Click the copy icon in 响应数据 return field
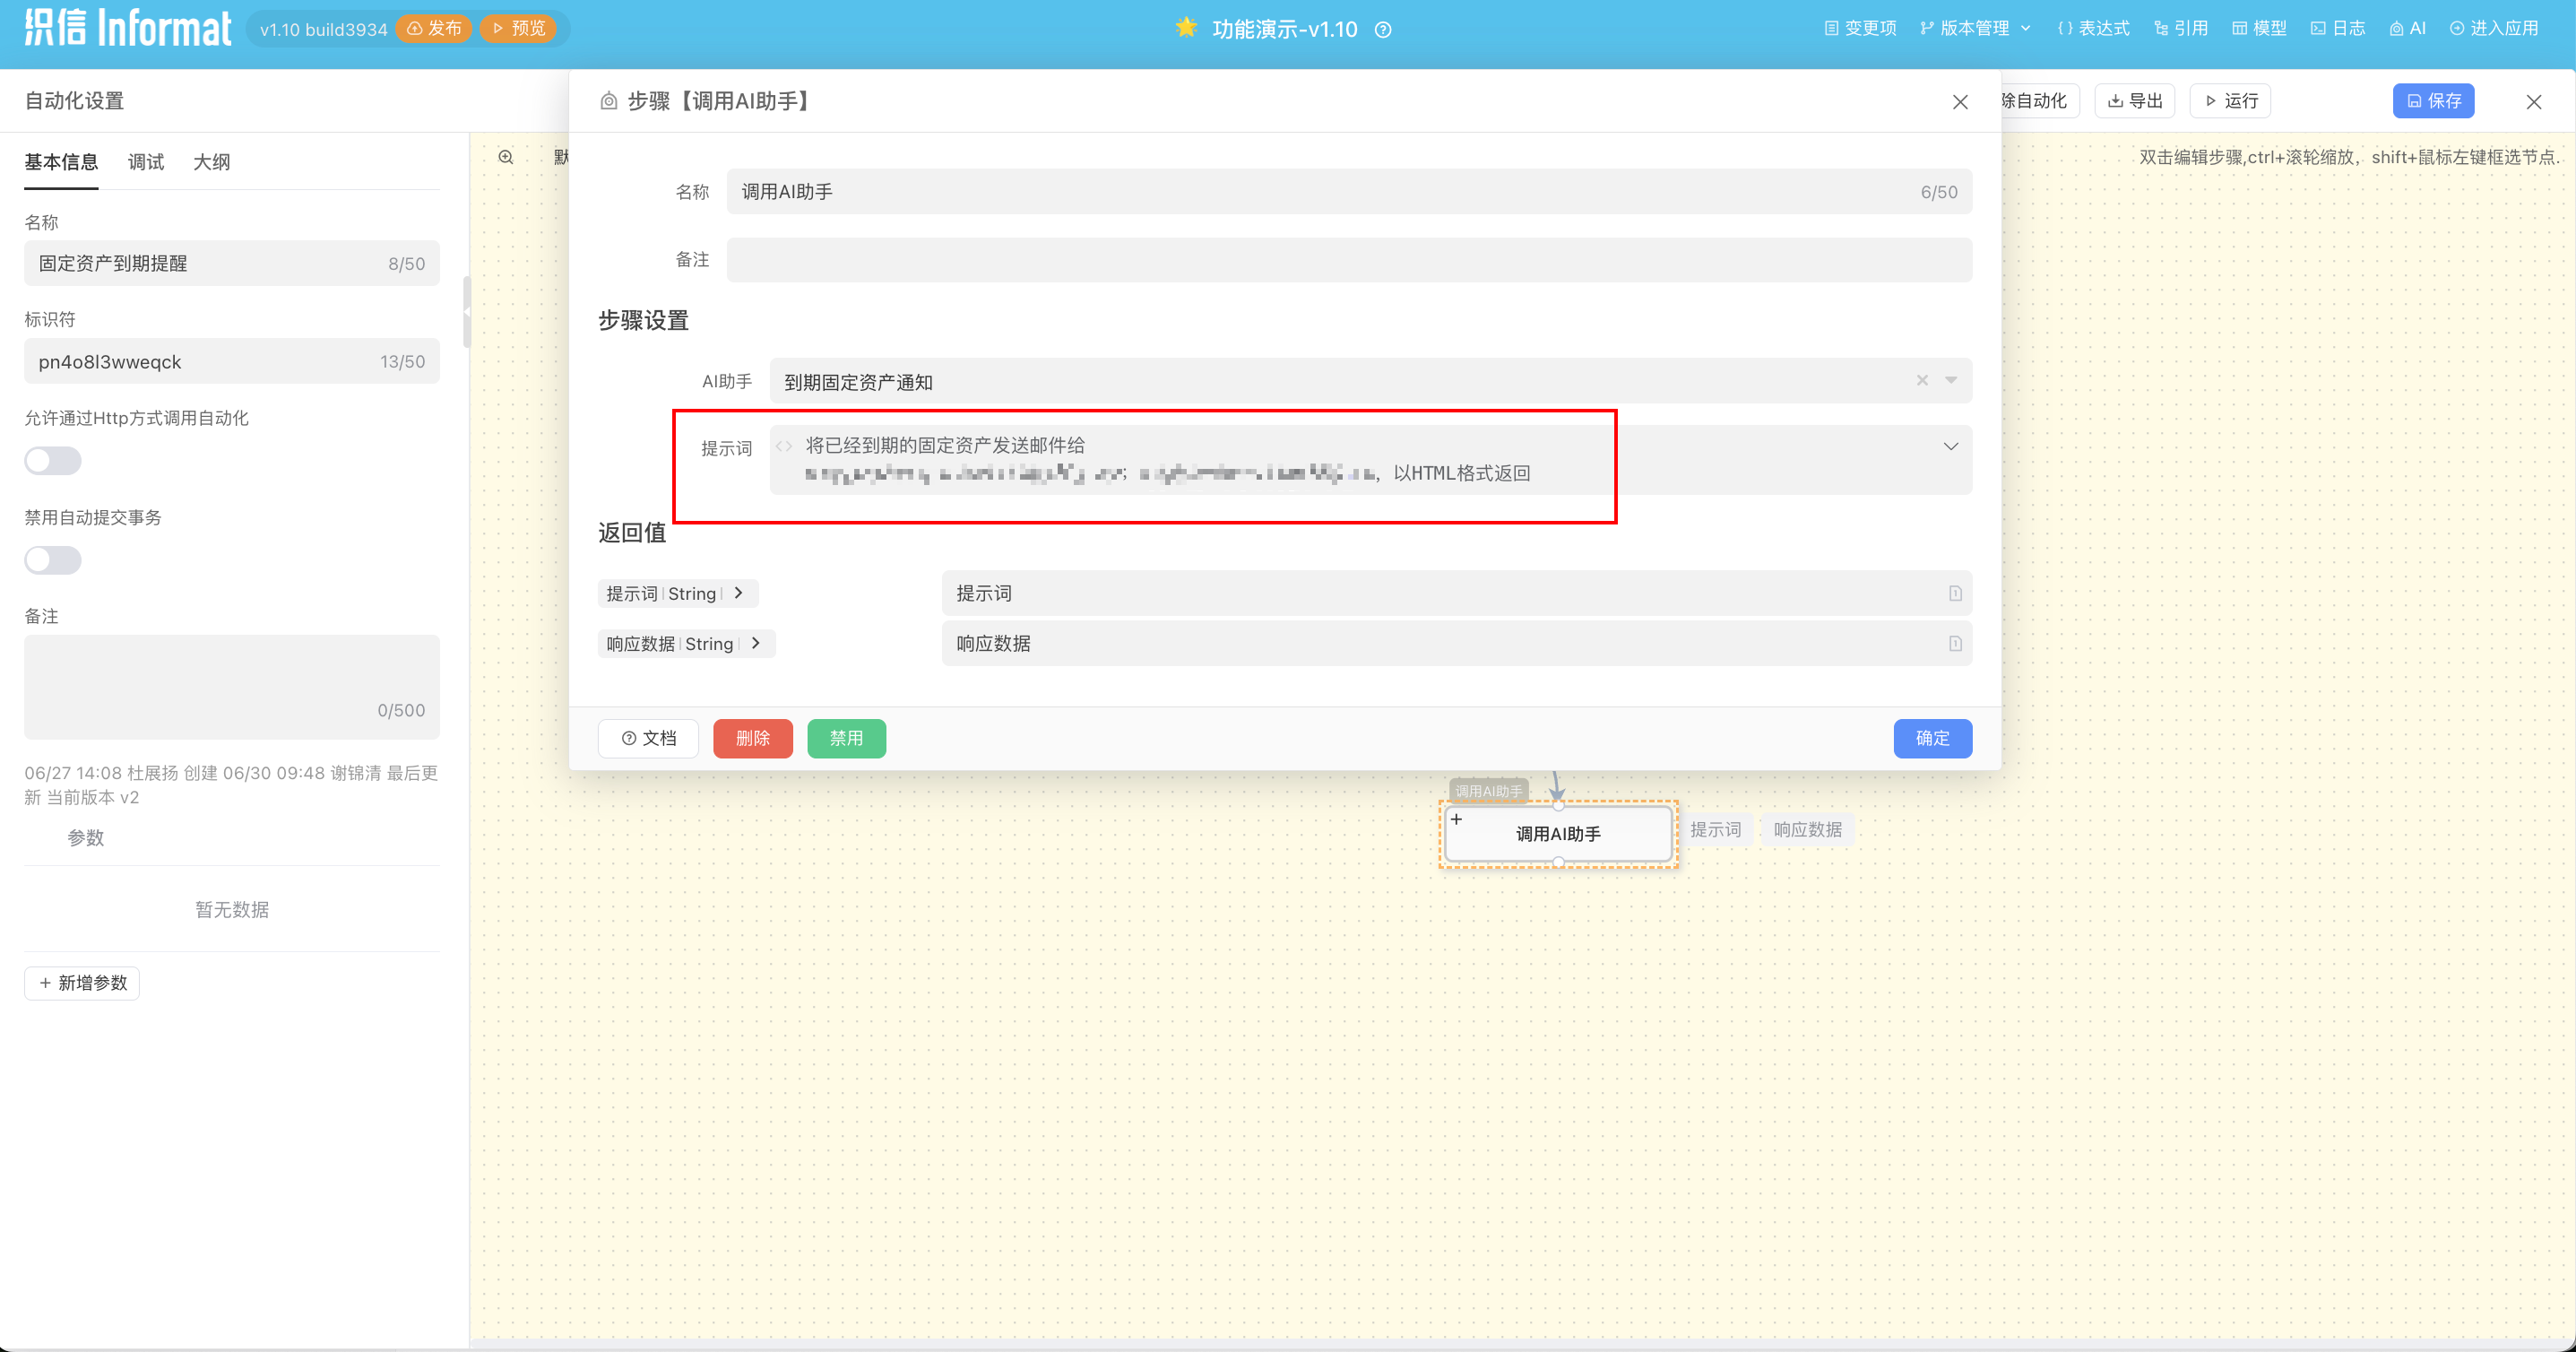The width and height of the screenshot is (2576, 1352). click(x=1954, y=643)
